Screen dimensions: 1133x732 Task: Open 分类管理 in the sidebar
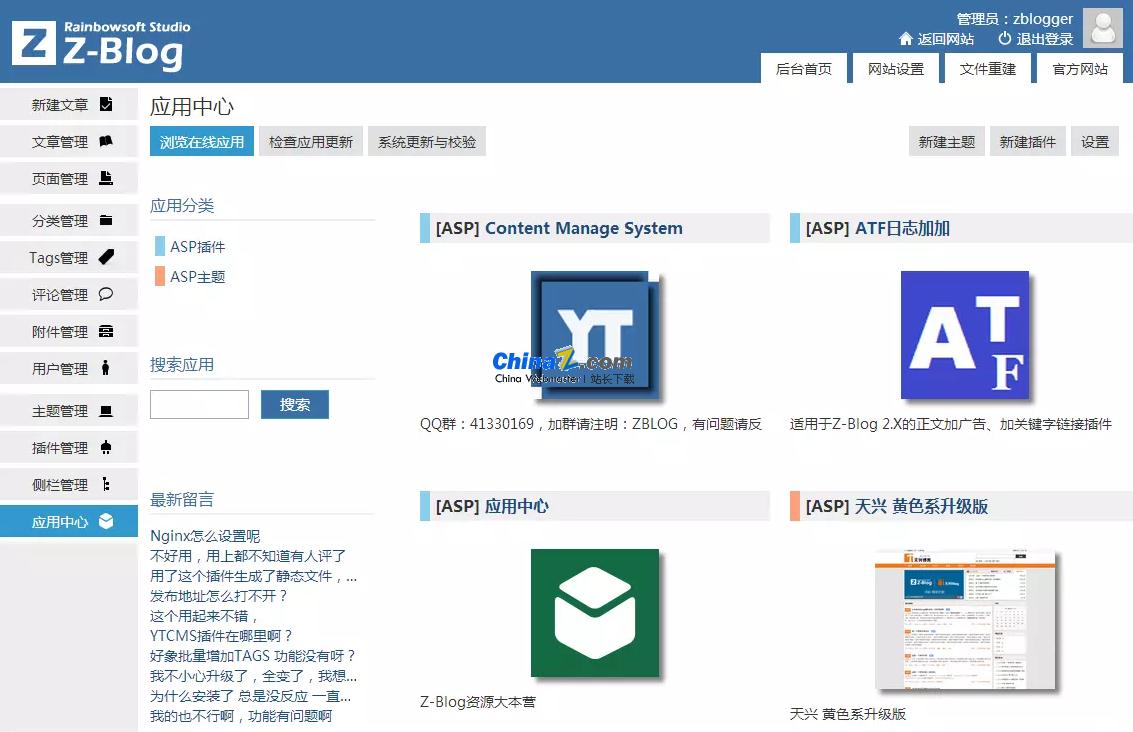[69, 220]
